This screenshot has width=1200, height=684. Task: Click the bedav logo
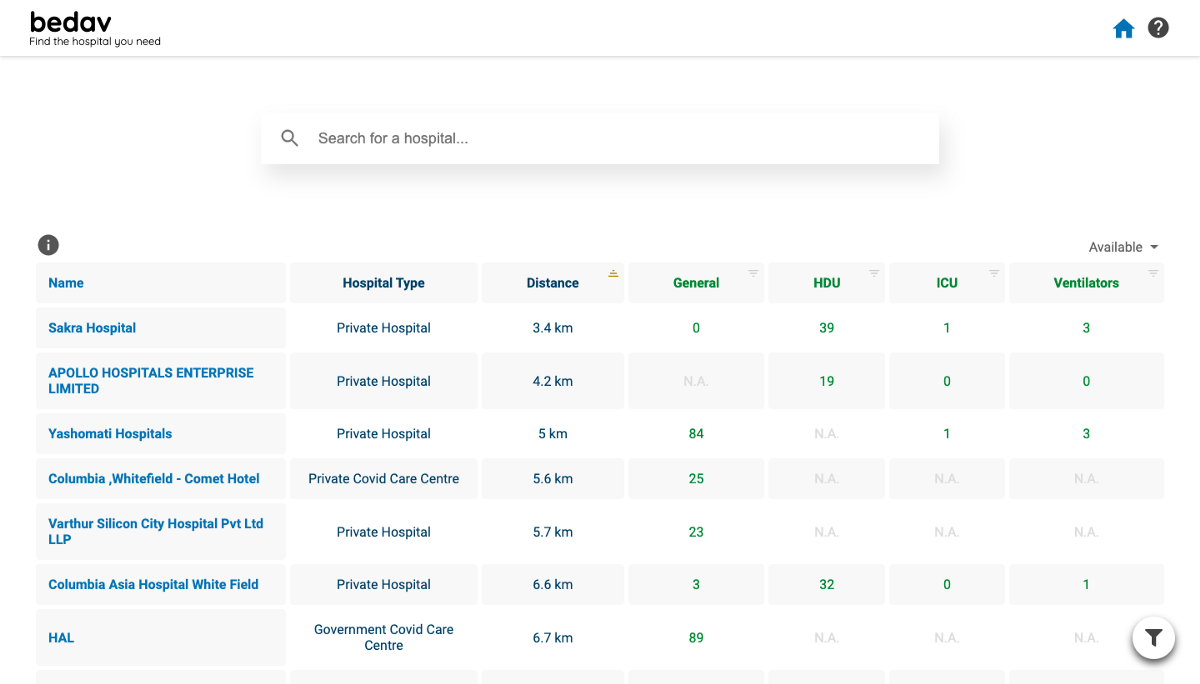tap(71, 22)
